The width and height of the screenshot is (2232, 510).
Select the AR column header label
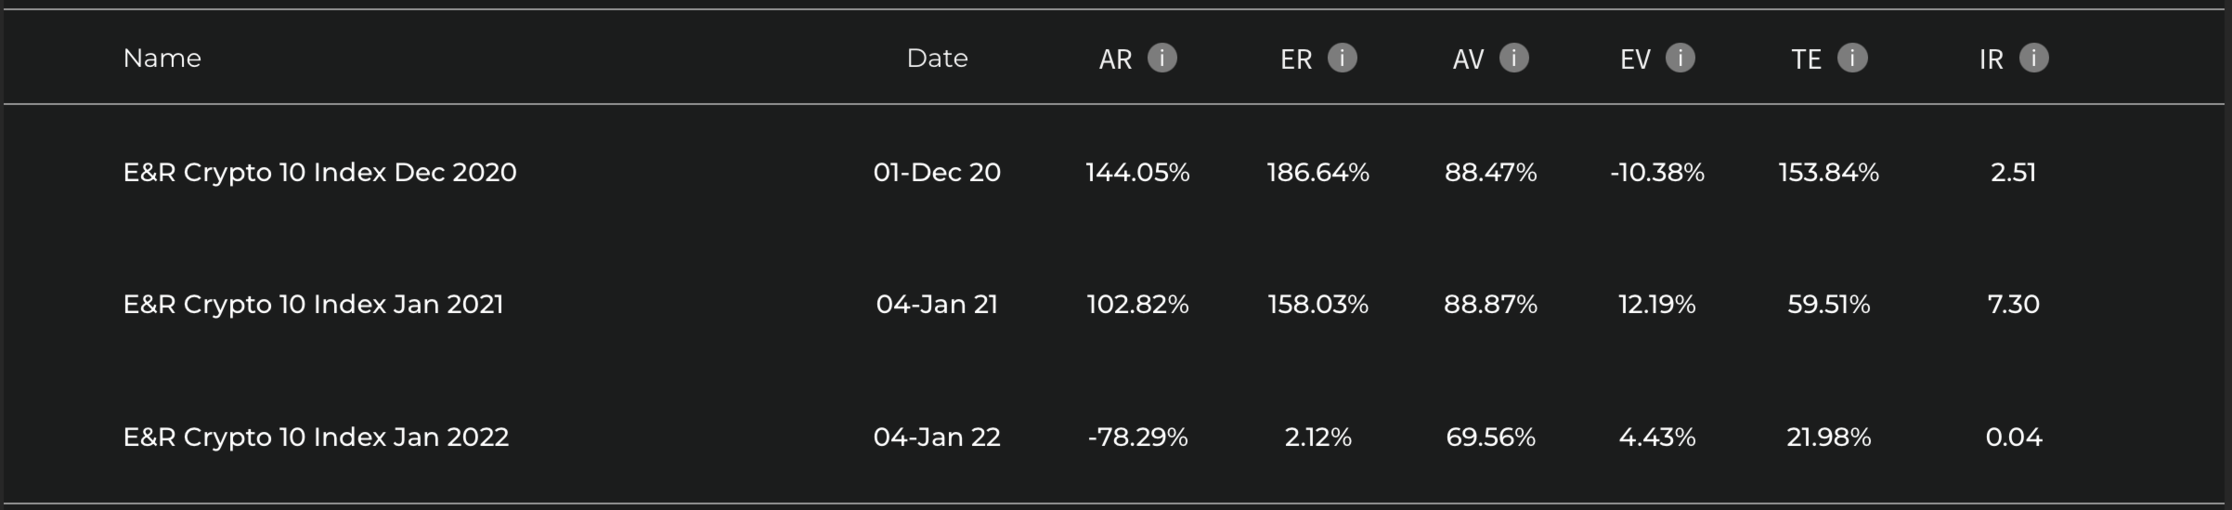[x=1115, y=59]
